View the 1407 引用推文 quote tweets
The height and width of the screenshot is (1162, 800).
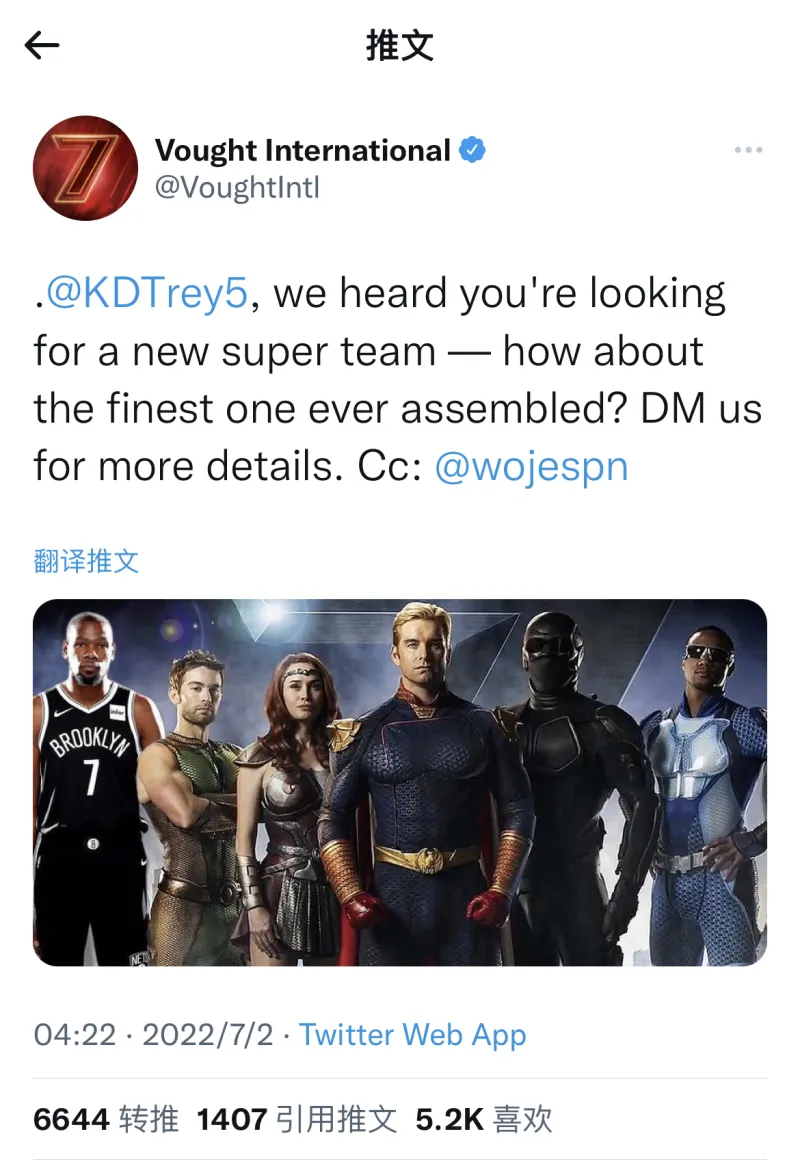pyautogui.click(x=296, y=1119)
